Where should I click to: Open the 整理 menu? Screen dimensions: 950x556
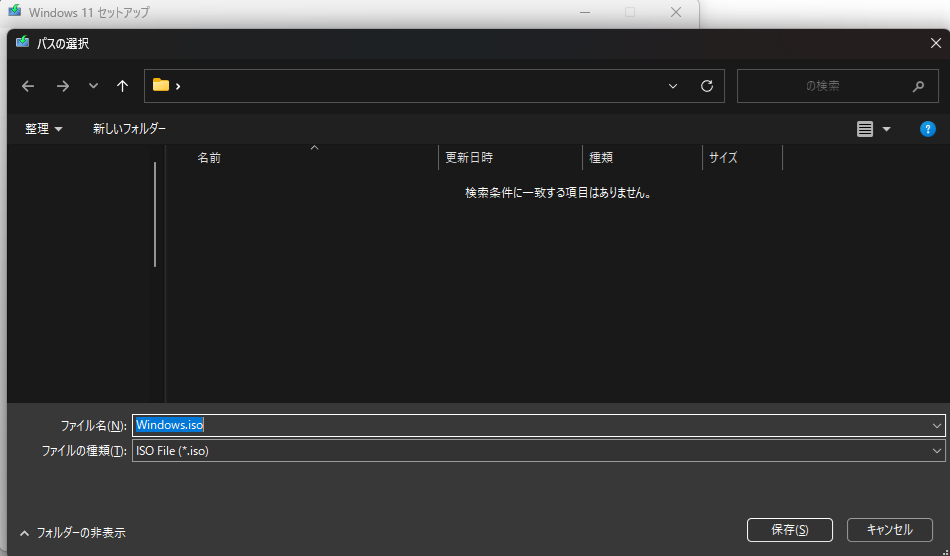(43, 129)
